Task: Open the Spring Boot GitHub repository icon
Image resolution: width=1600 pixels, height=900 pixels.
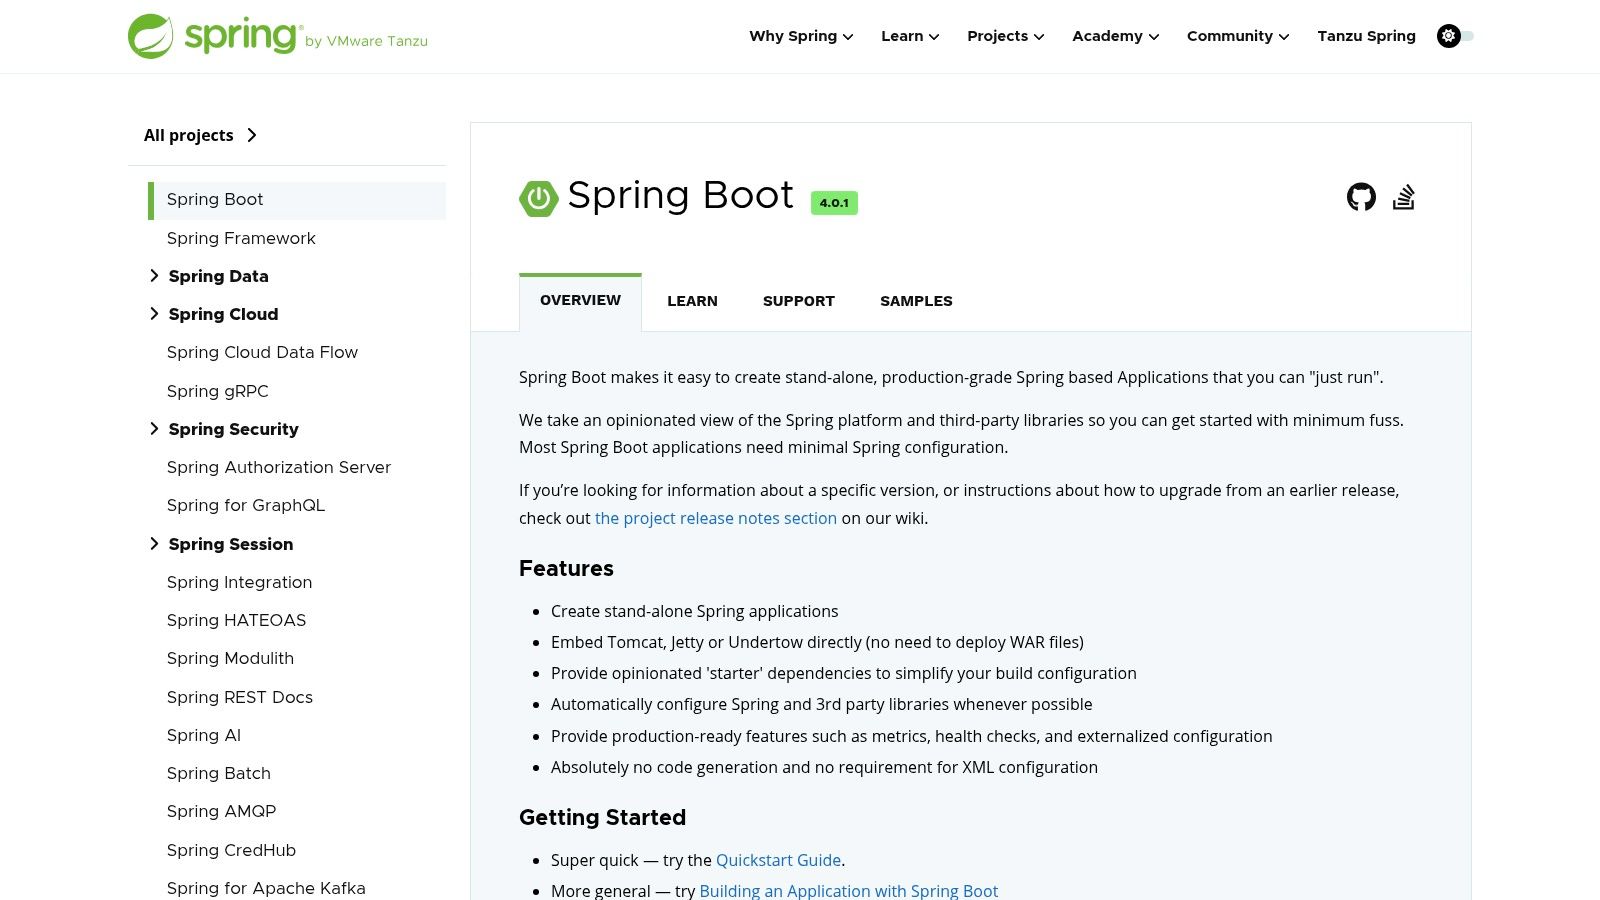Action: 1360,197
